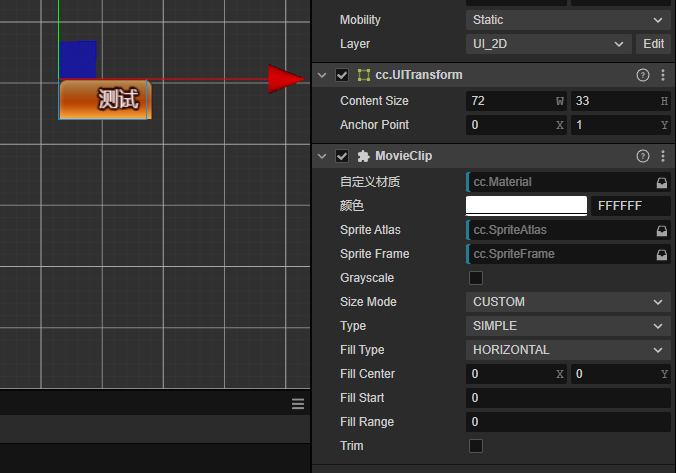Click the Fill Center X field
Image resolution: width=676 pixels, height=473 pixels.
[x=516, y=374]
